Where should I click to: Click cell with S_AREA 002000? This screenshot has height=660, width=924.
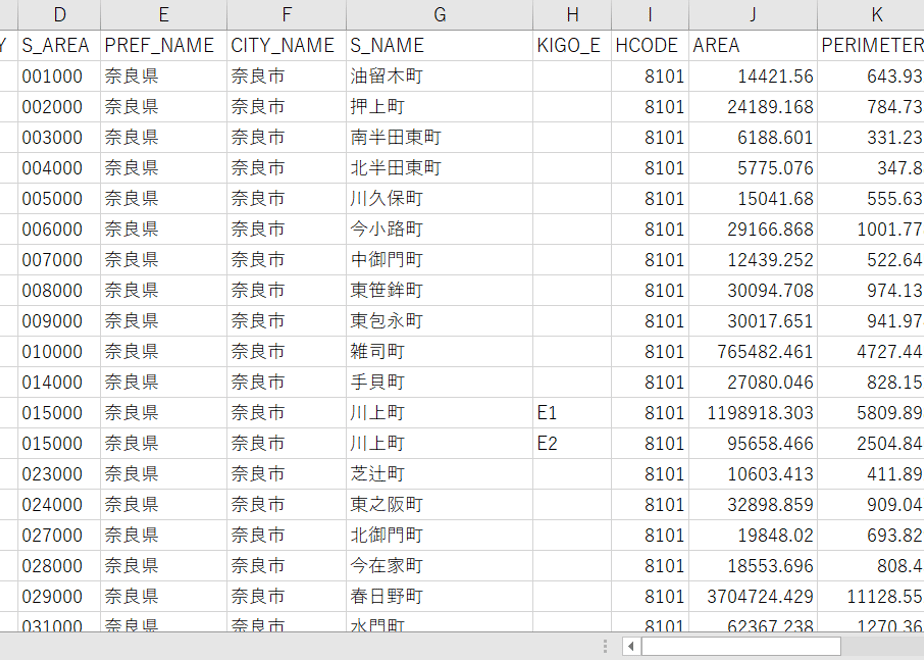[60, 107]
